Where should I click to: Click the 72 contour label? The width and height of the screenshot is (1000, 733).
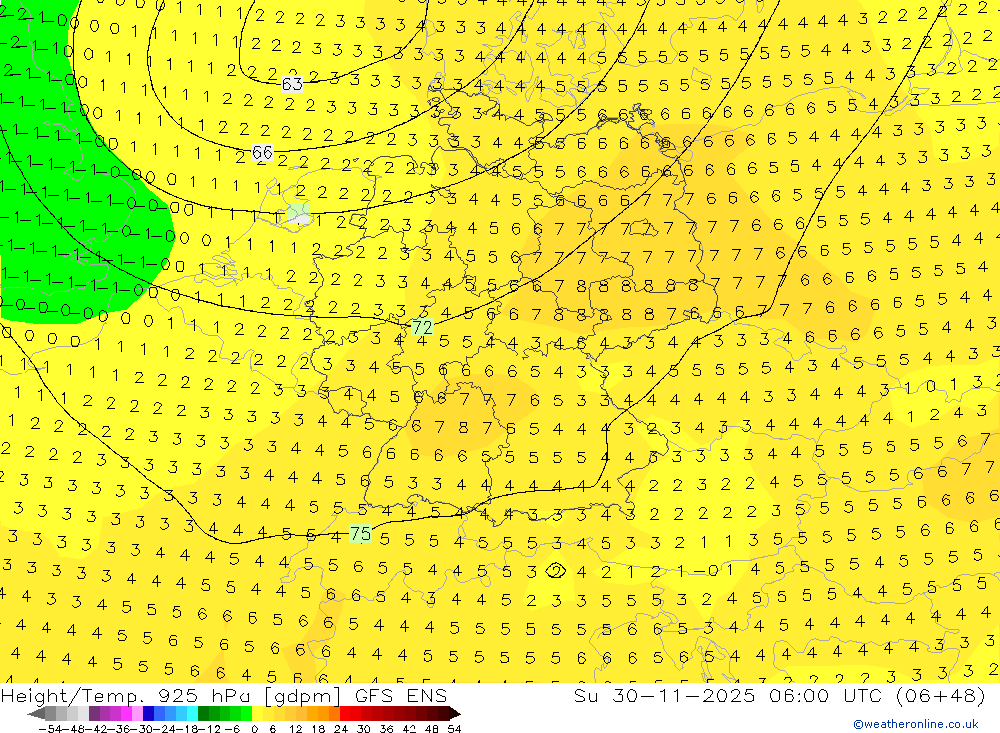click(x=422, y=327)
